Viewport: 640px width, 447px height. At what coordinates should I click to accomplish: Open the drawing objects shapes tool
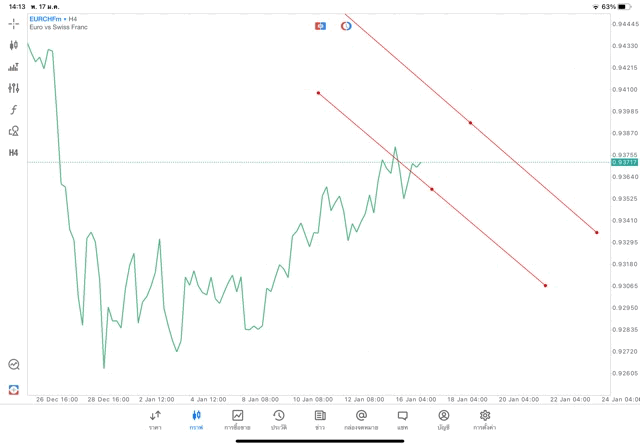click(x=14, y=131)
